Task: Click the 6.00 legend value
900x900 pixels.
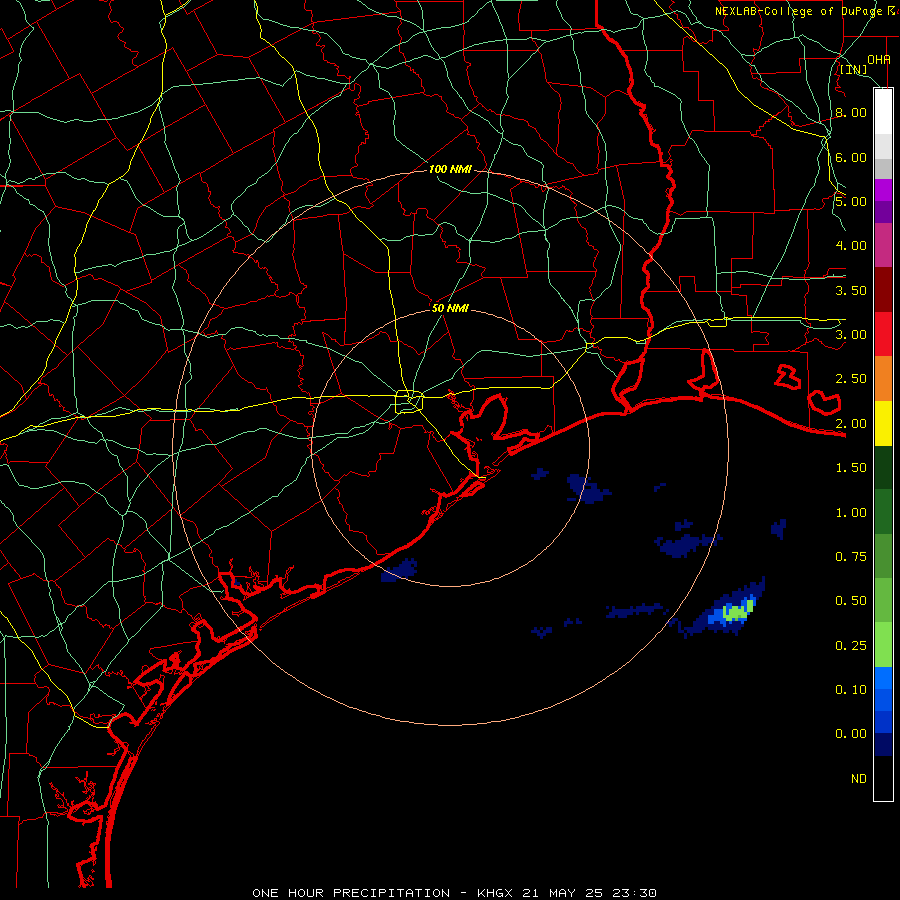Action: 851,157
